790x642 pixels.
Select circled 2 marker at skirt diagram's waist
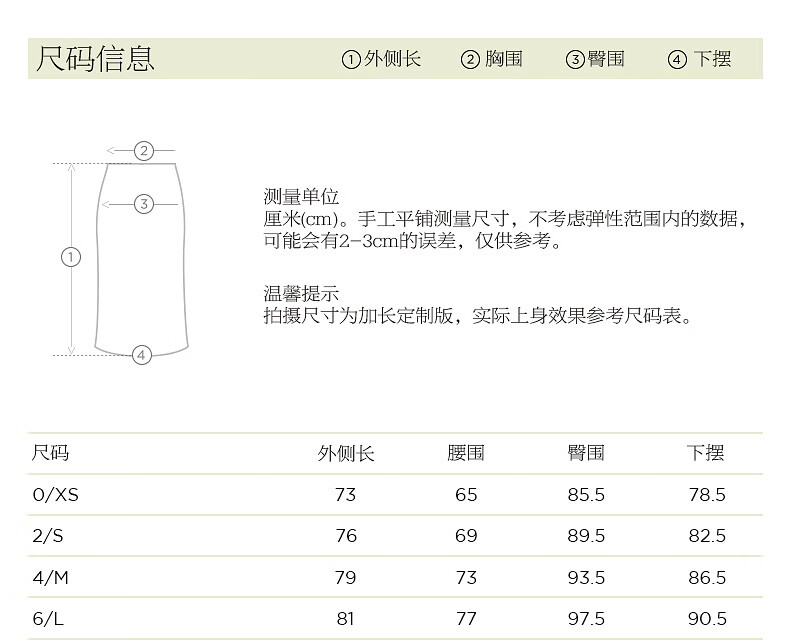(143, 151)
